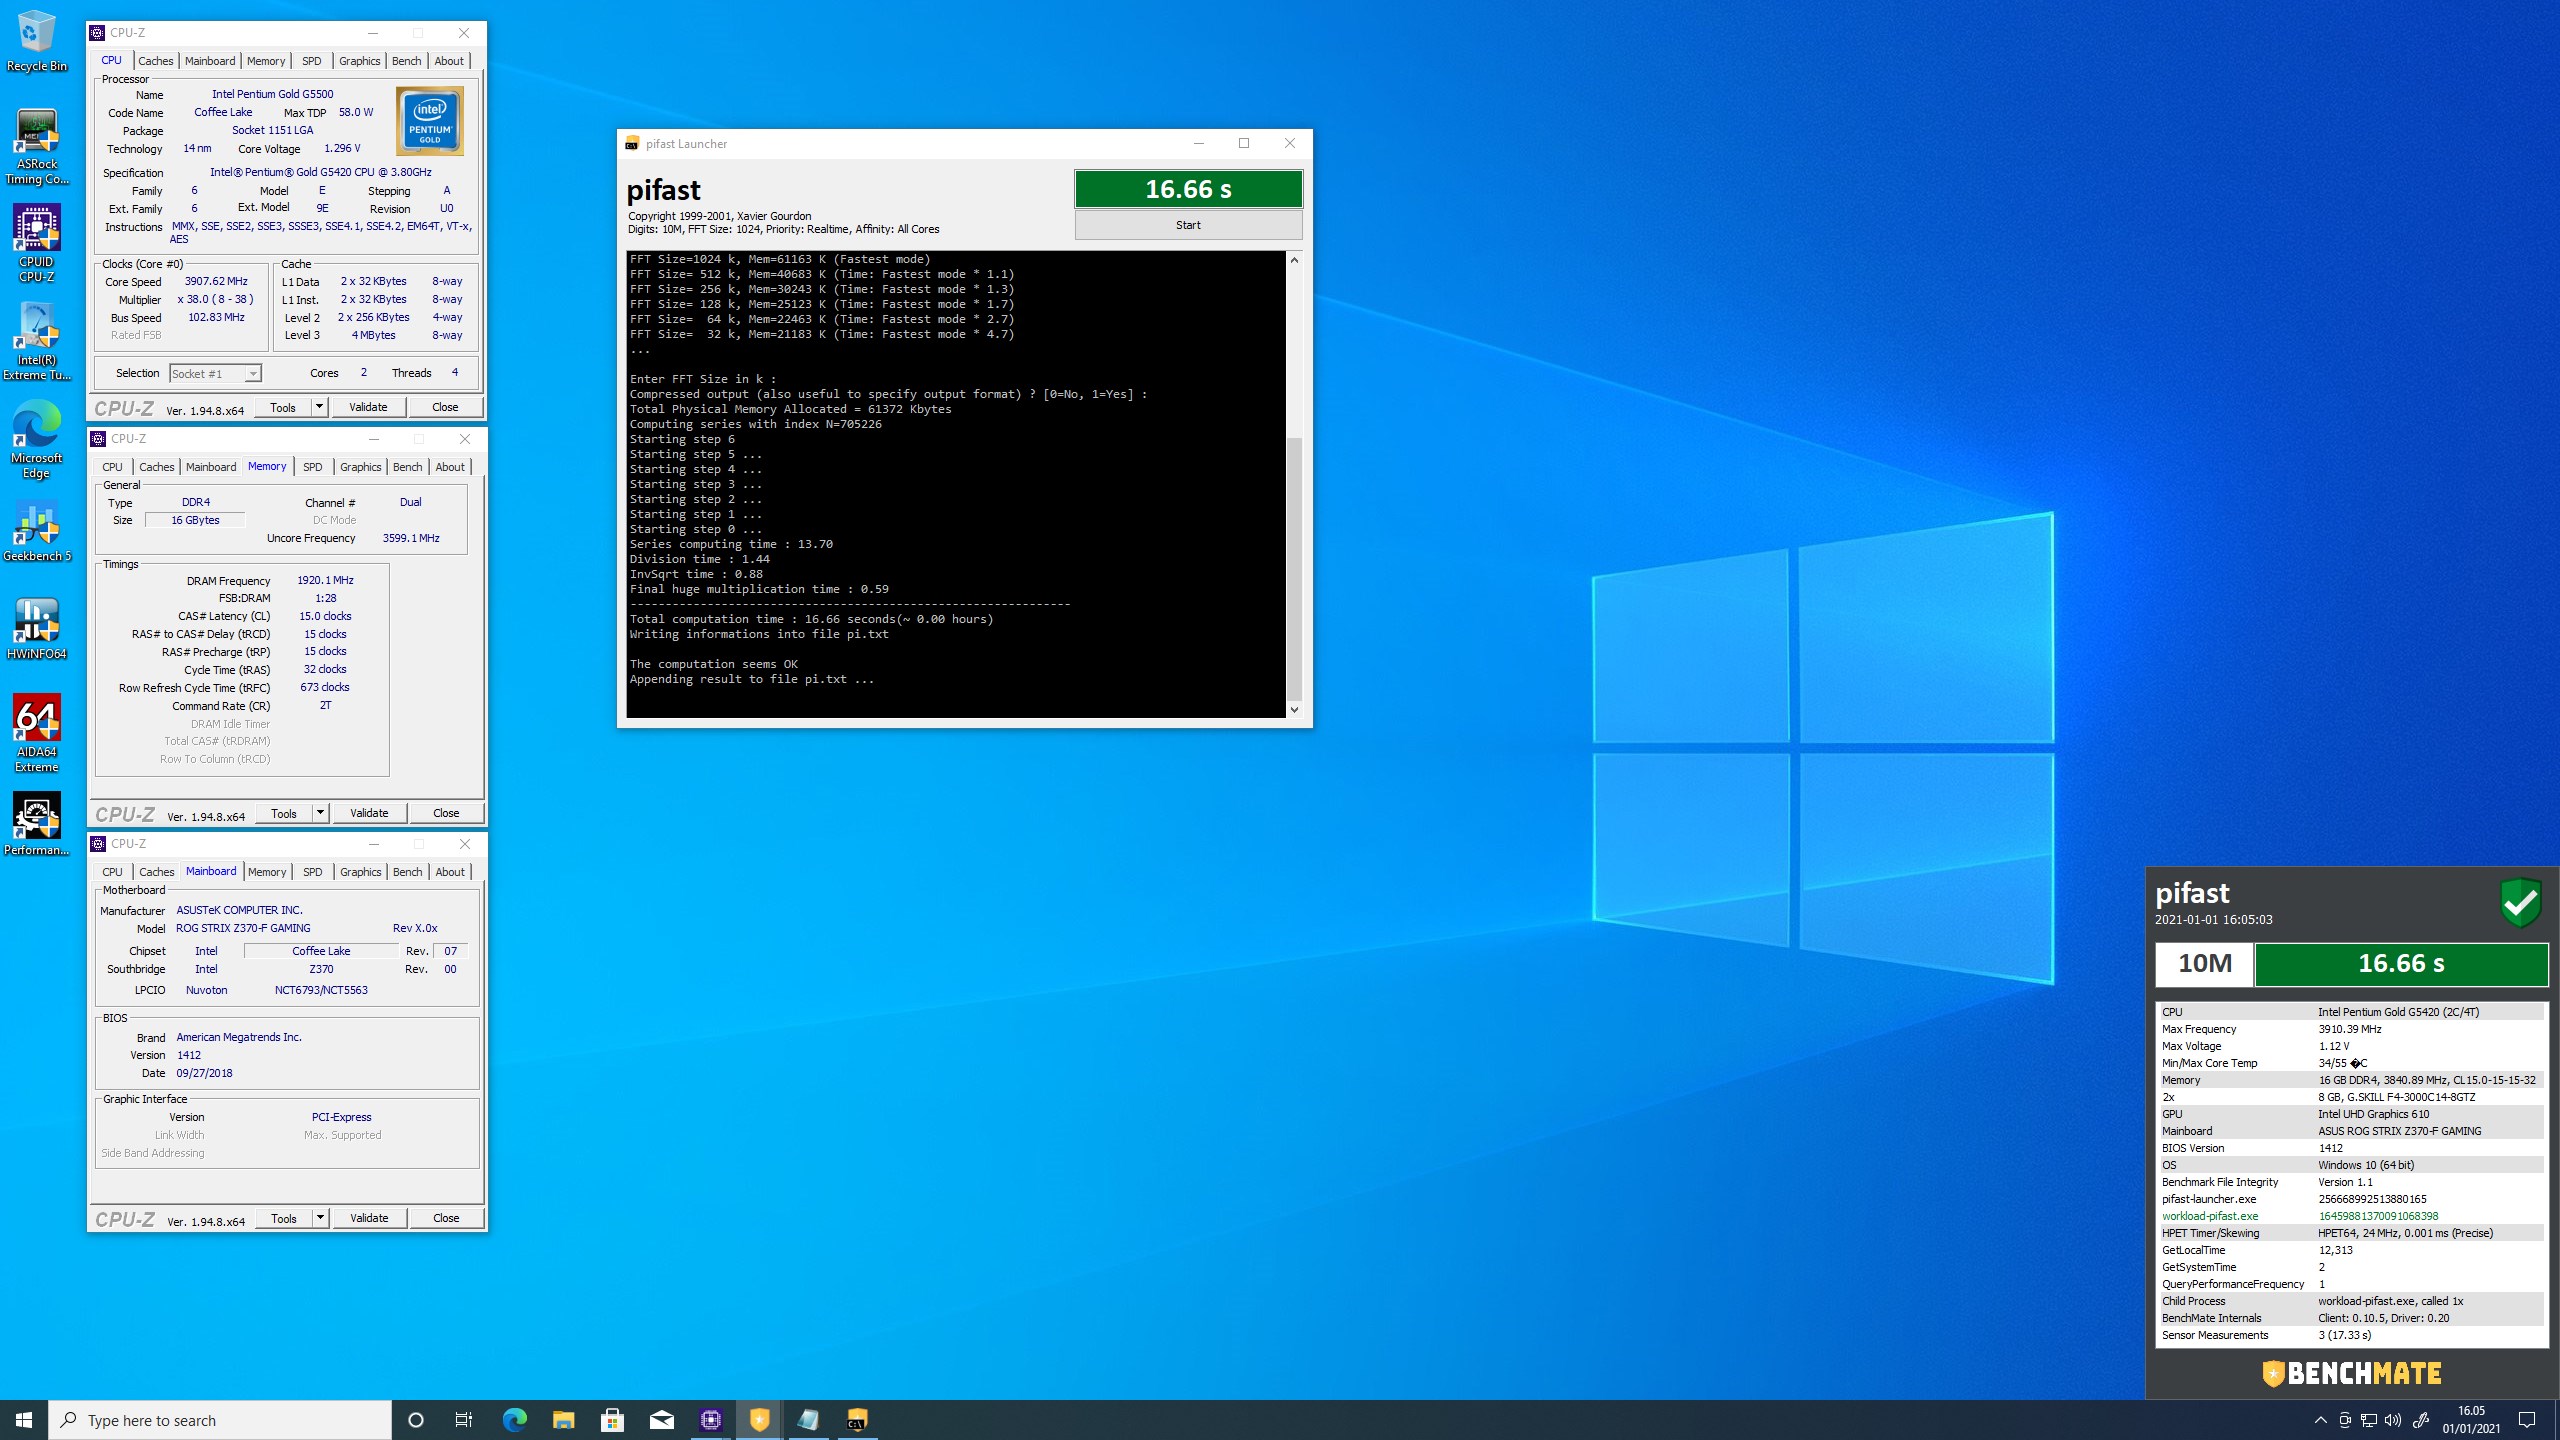Open Mail from the taskbar
Viewport: 2560px width, 1440px height.
tap(661, 1420)
